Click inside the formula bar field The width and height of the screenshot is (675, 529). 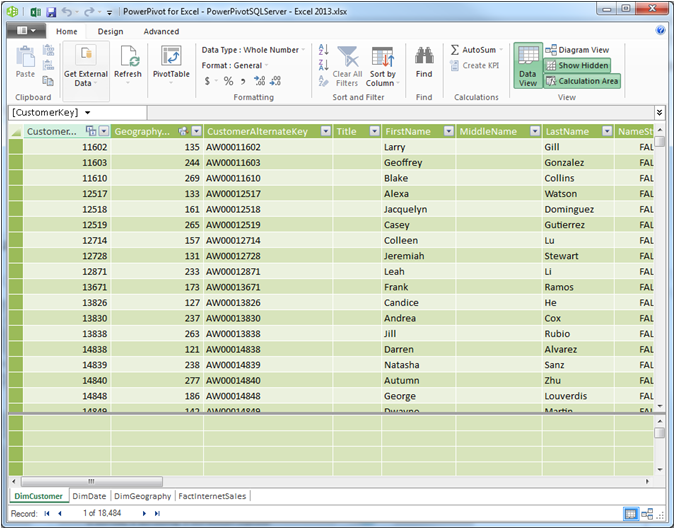400,113
